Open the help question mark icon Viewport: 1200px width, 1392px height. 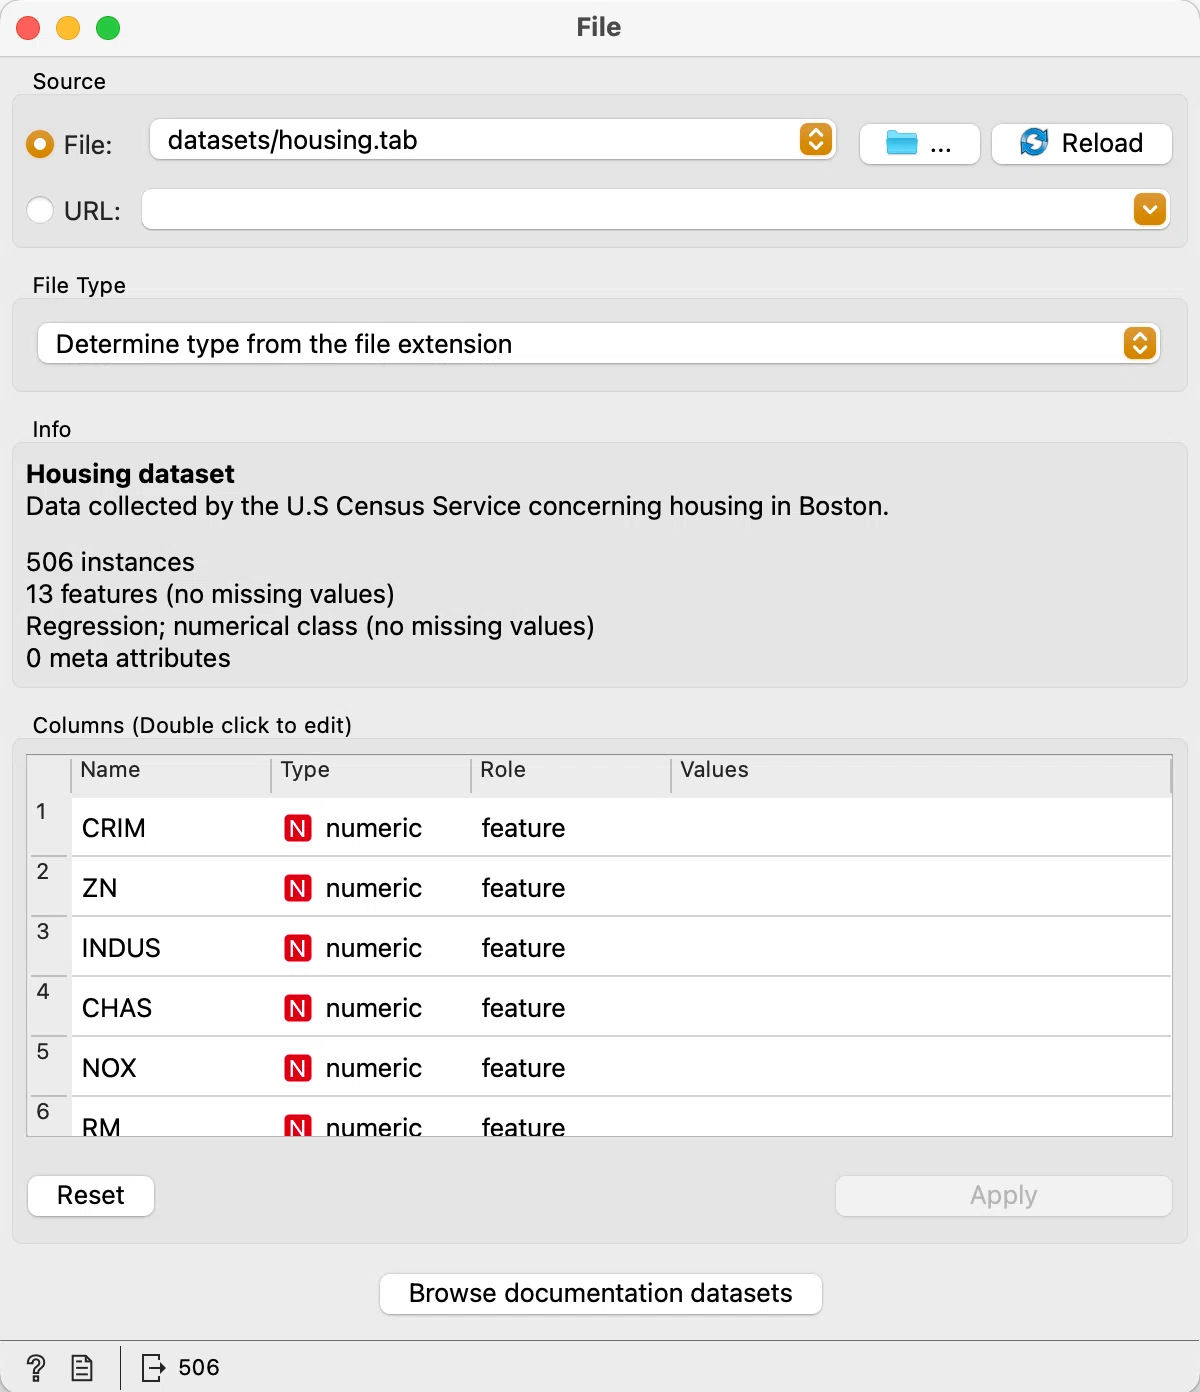click(x=36, y=1367)
